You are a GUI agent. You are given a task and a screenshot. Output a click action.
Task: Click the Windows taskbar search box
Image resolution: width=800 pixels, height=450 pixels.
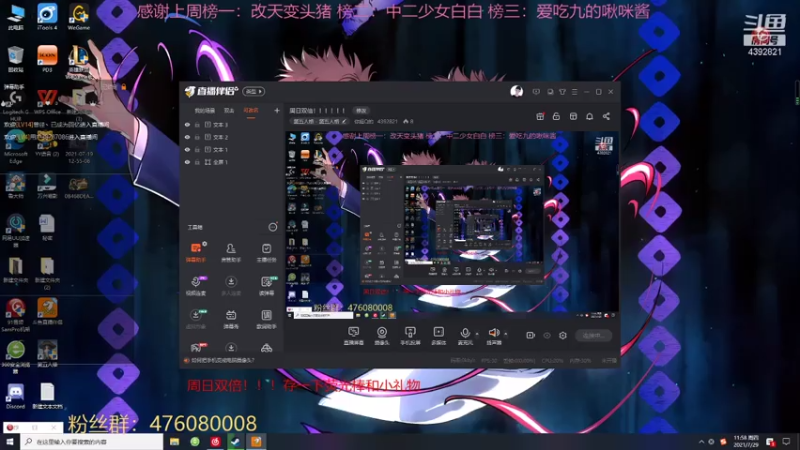(92, 442)
